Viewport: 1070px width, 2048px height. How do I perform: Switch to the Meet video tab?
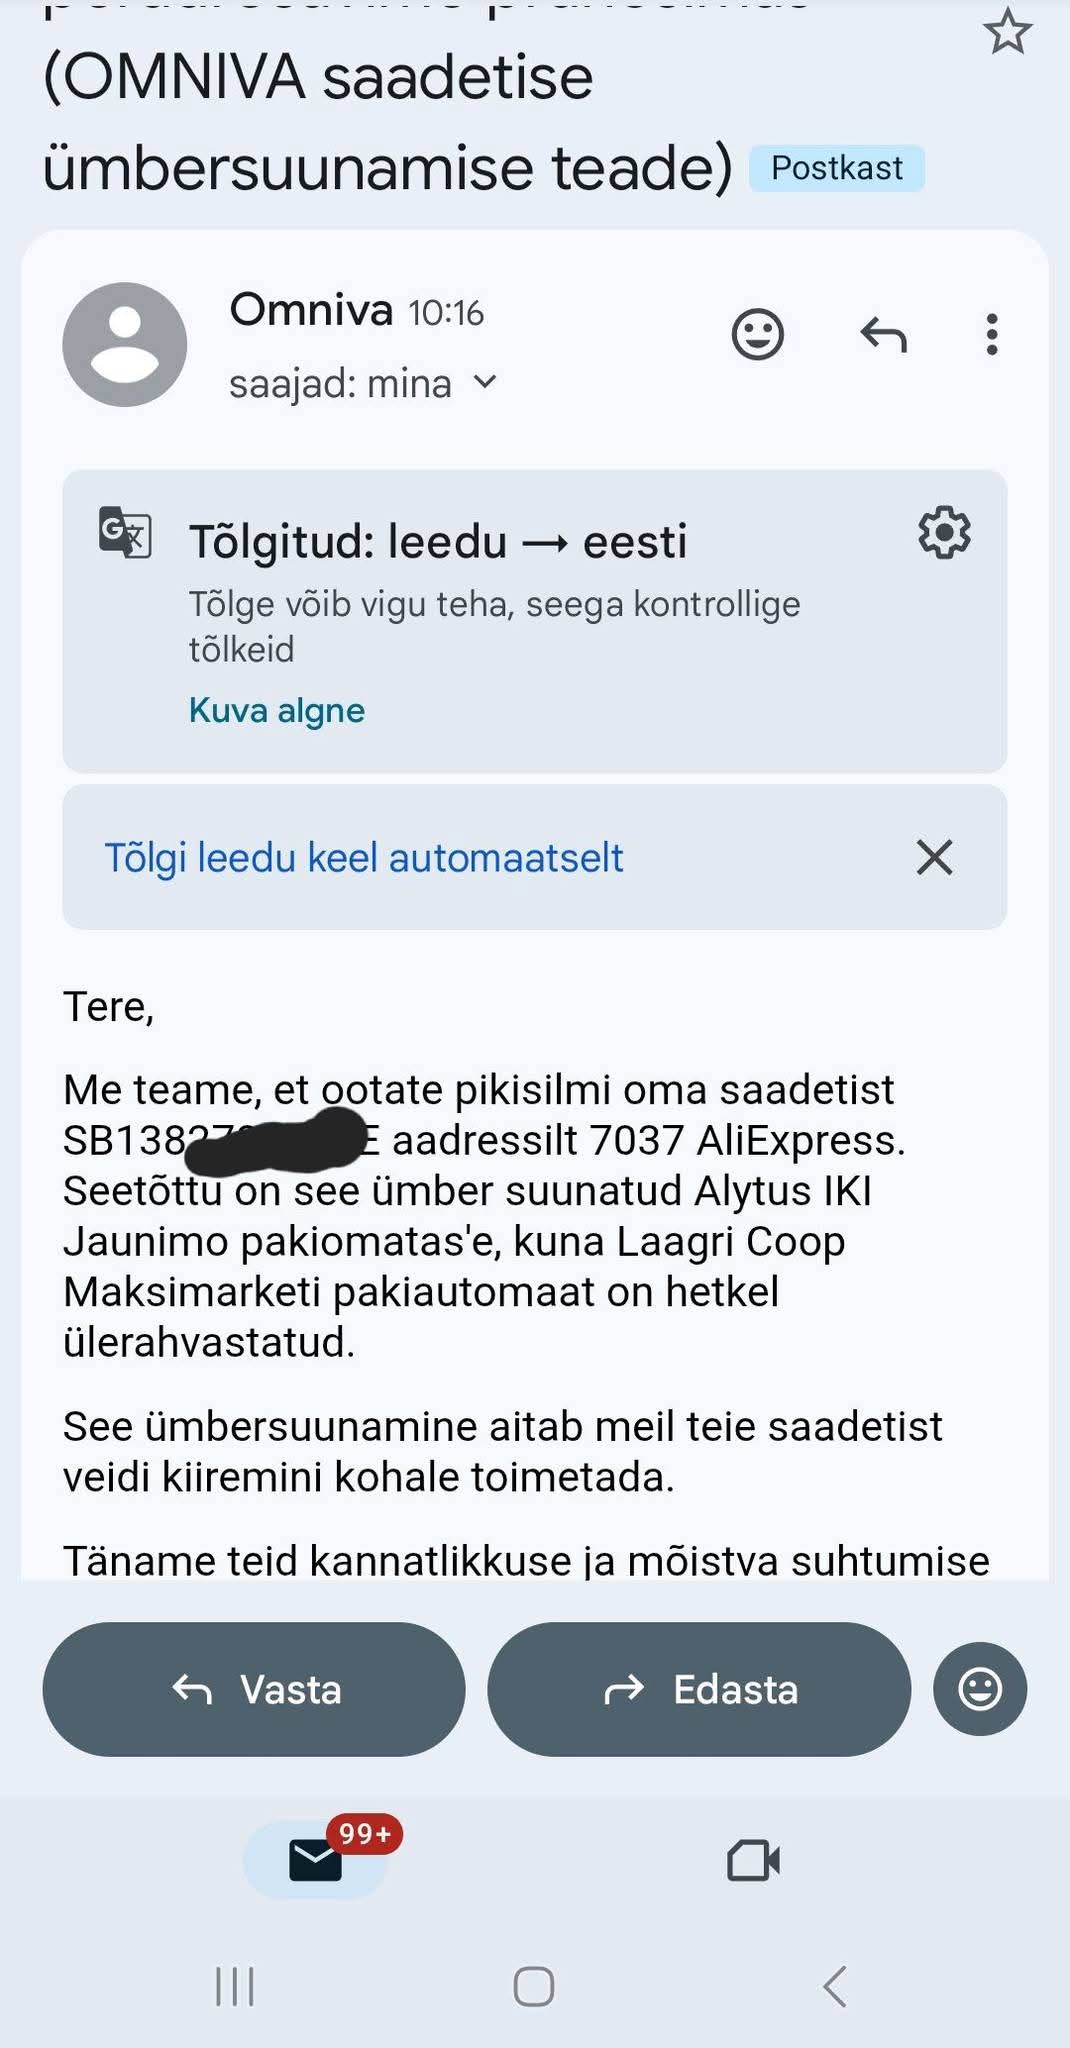tap(753, 1860)
